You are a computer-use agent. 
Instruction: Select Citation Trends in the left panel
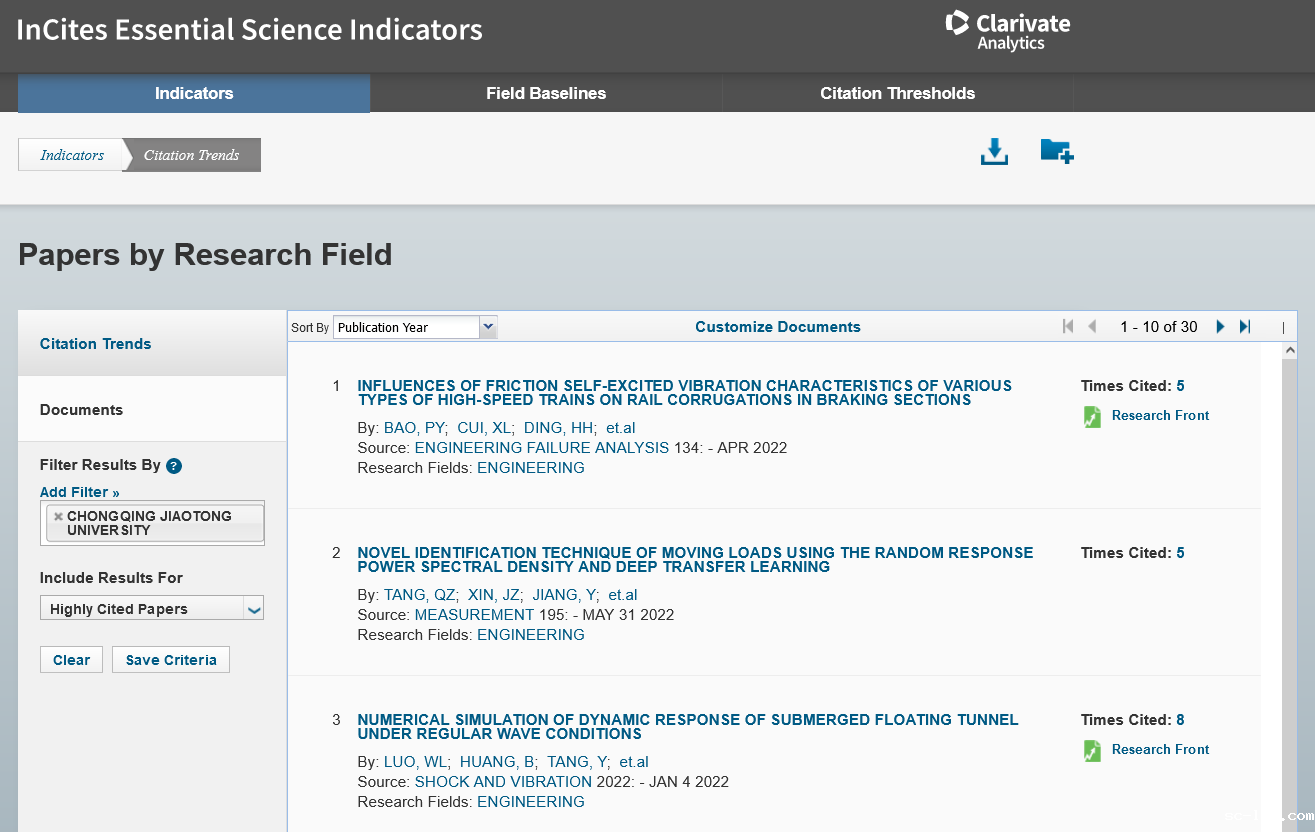[x=96, y=344]
